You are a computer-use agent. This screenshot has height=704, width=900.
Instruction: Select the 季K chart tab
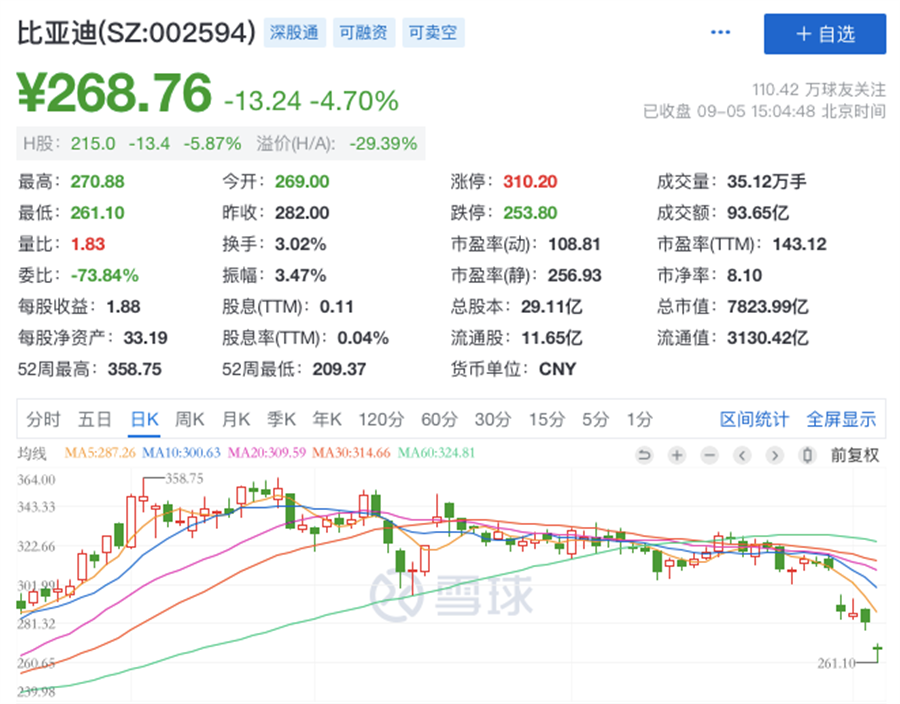coord(281,419)
